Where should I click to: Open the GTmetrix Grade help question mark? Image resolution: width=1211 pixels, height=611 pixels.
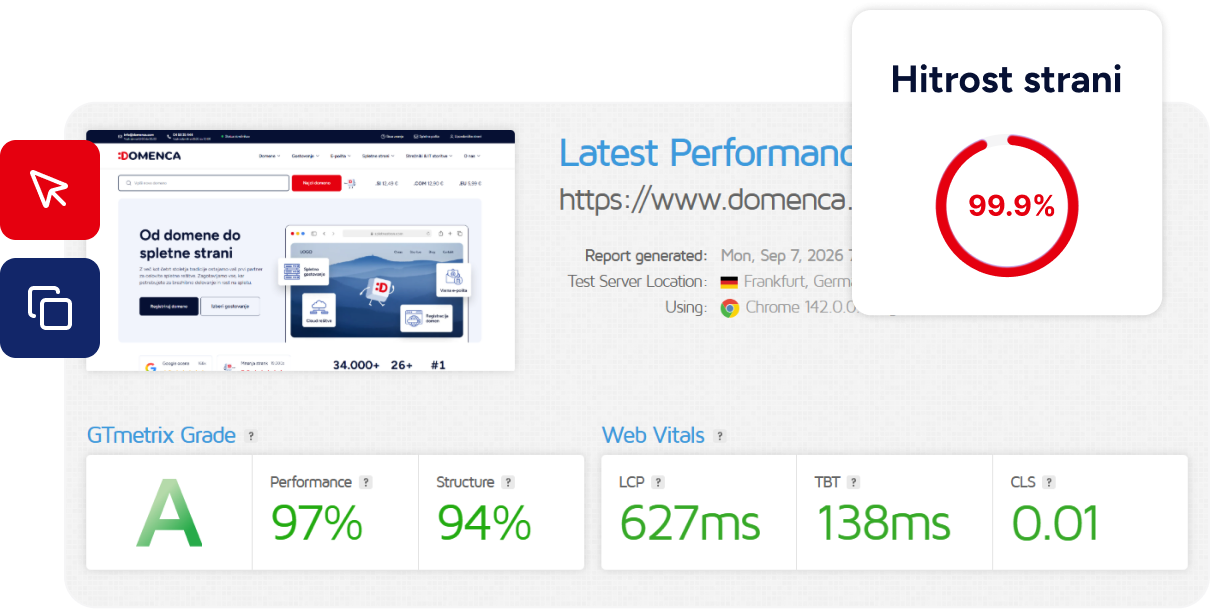tap(251, 436)
